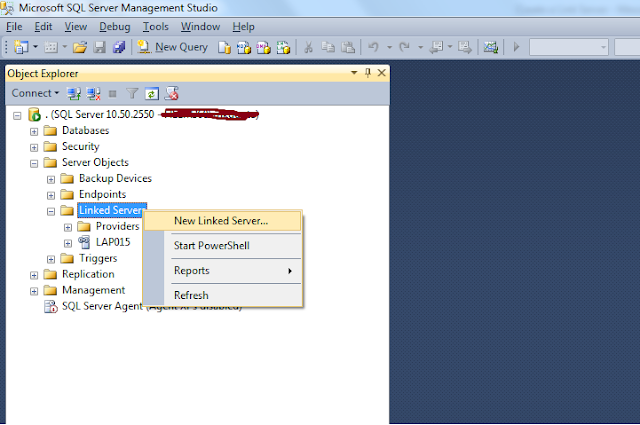Click the Navigate Backward icon
Screen dimensions: 640x425
(436, 47)
